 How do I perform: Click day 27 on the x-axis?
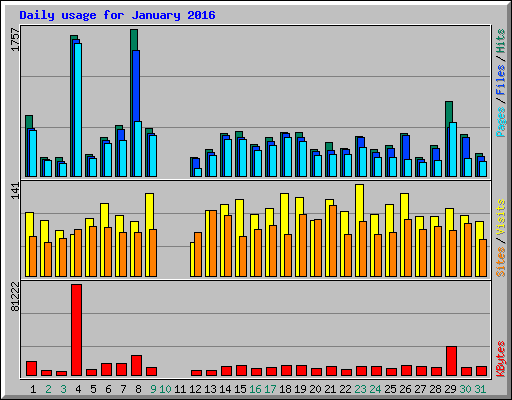point(420,389)
